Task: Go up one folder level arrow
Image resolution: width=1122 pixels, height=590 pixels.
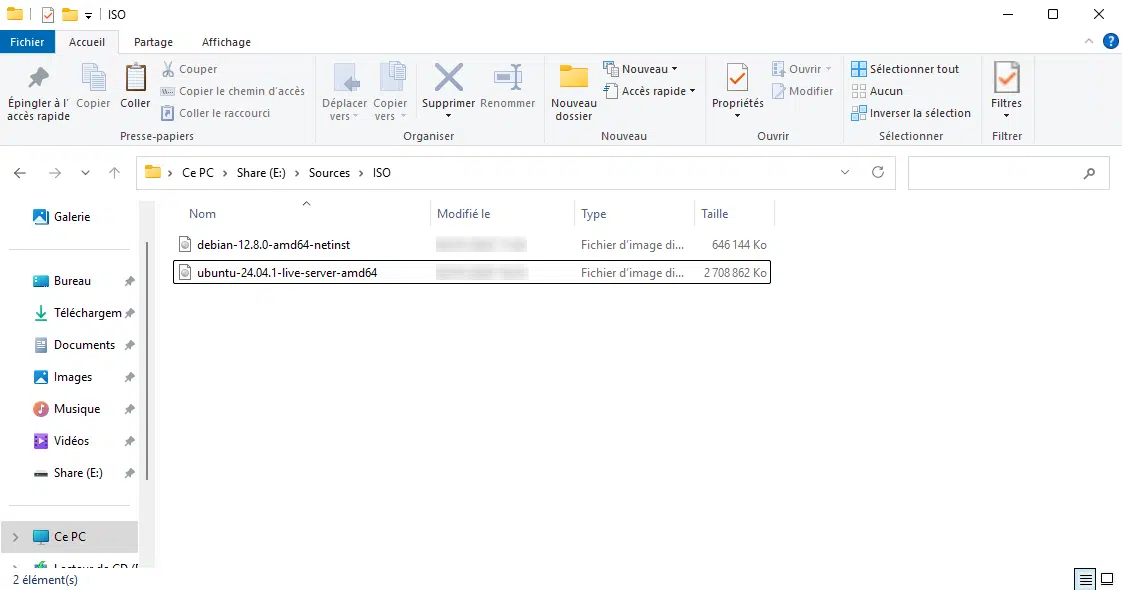Action: [114, 172]
